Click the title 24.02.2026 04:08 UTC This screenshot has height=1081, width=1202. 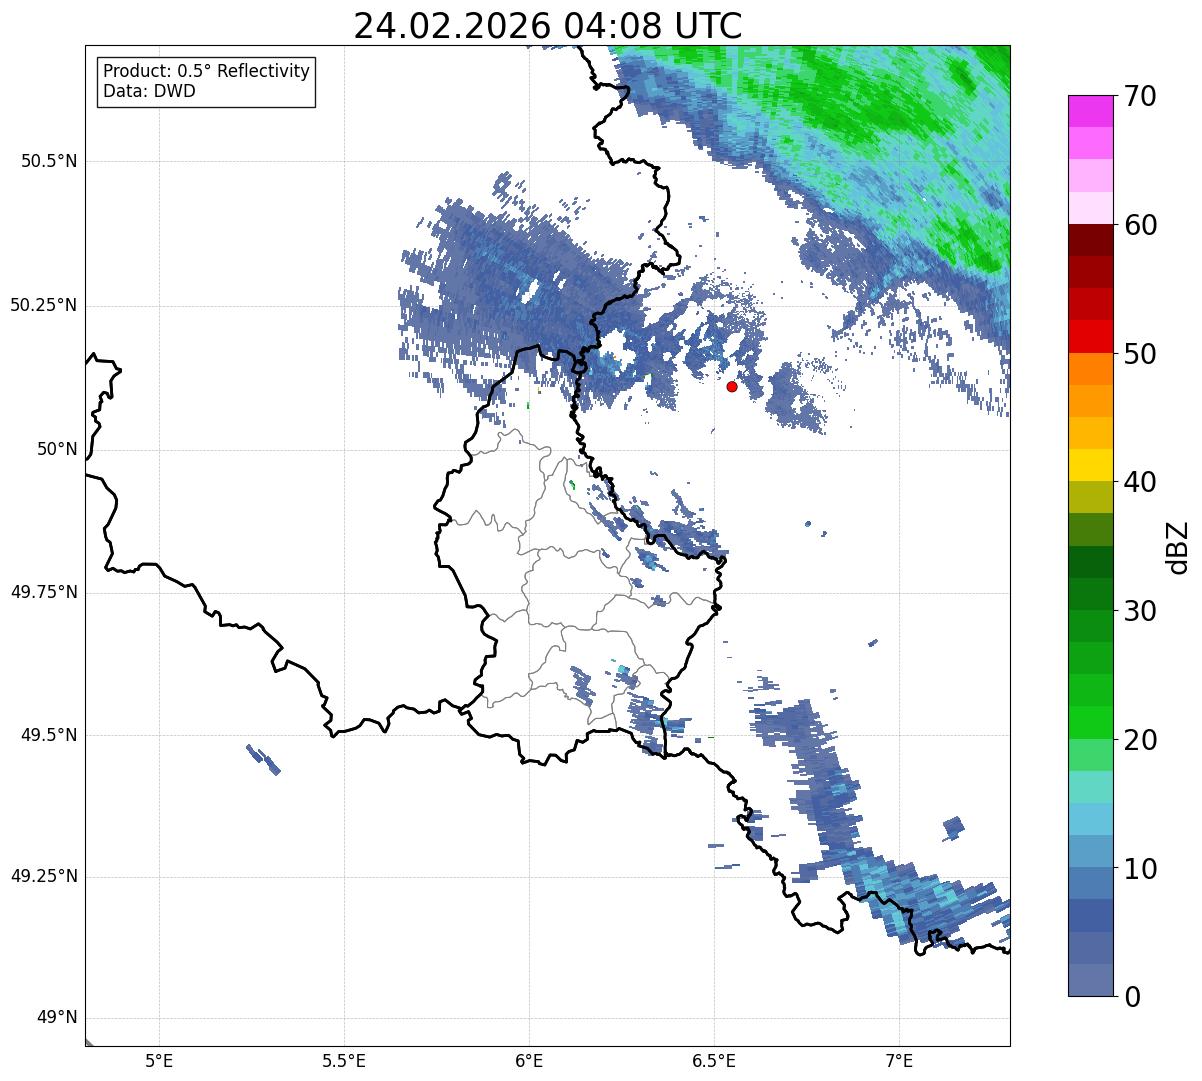[548, 25]
